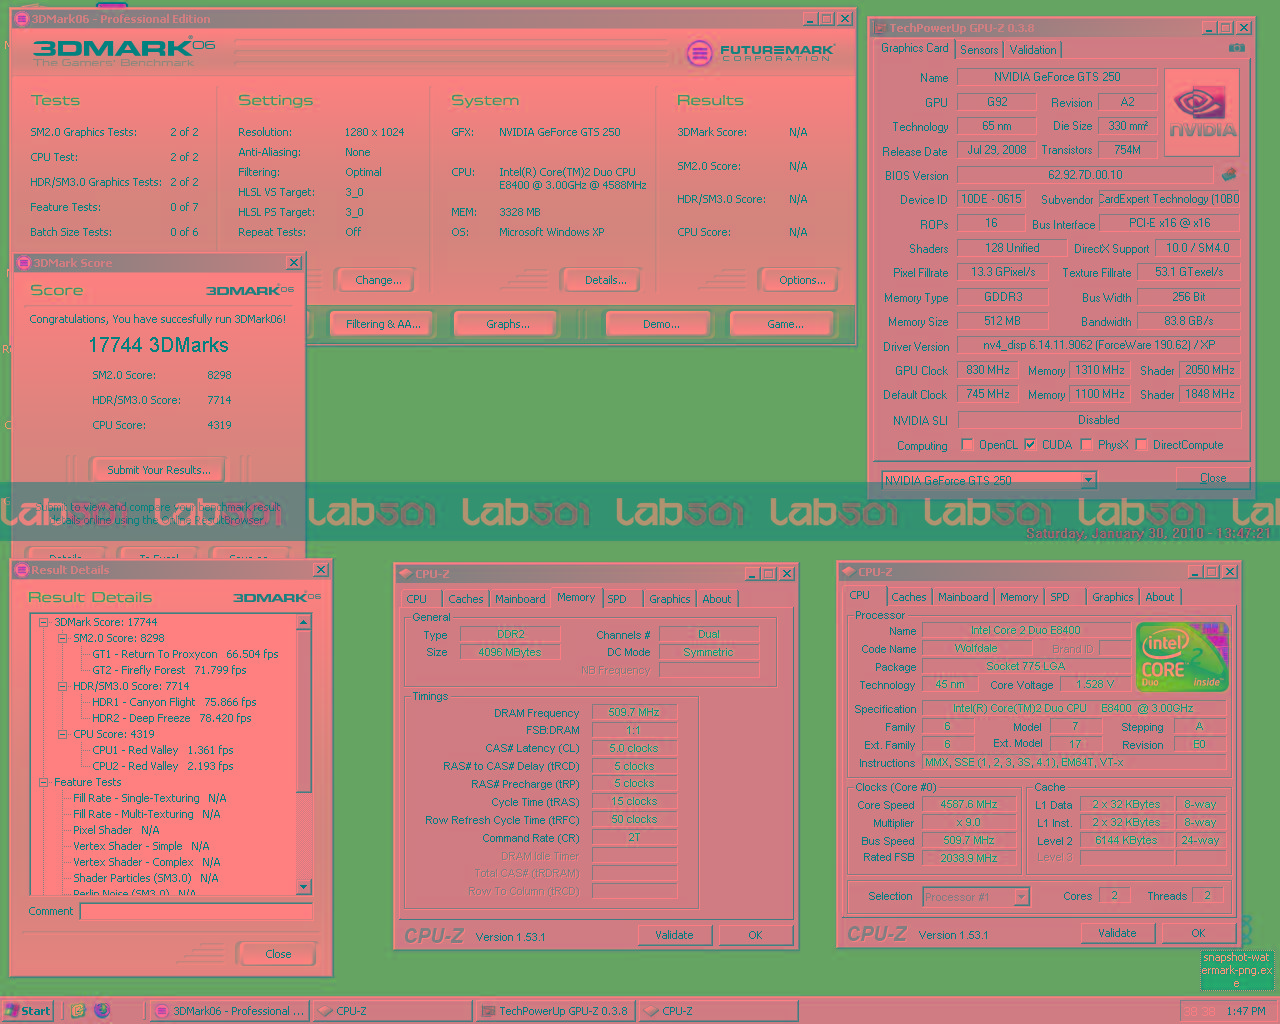Click OK in the CPU-Z memory window
The width and height of the screenshot is (1280, 1024).
(755, 935)
